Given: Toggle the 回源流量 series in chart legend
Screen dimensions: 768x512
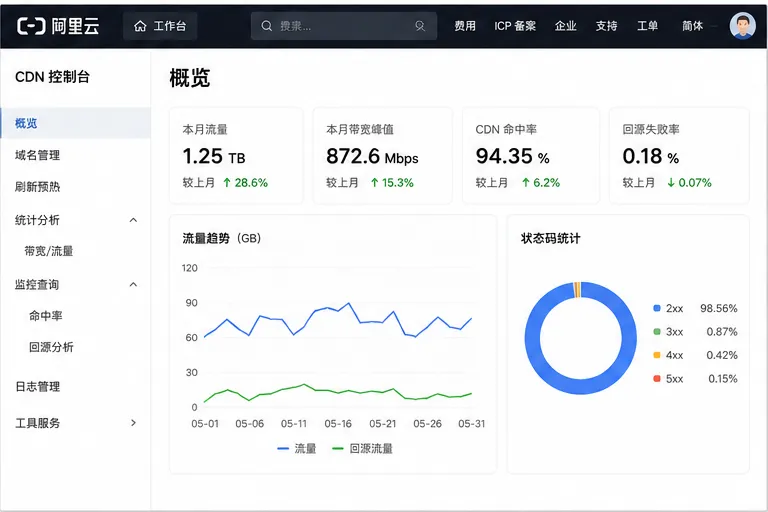Looking at the screenshot, I should pos(362,448).
